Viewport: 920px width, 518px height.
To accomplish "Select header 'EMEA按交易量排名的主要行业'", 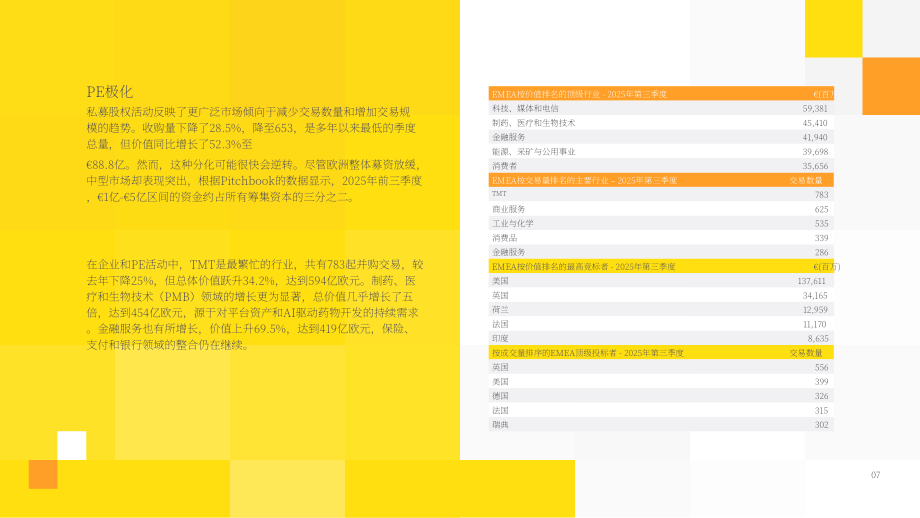I will 584,180.
